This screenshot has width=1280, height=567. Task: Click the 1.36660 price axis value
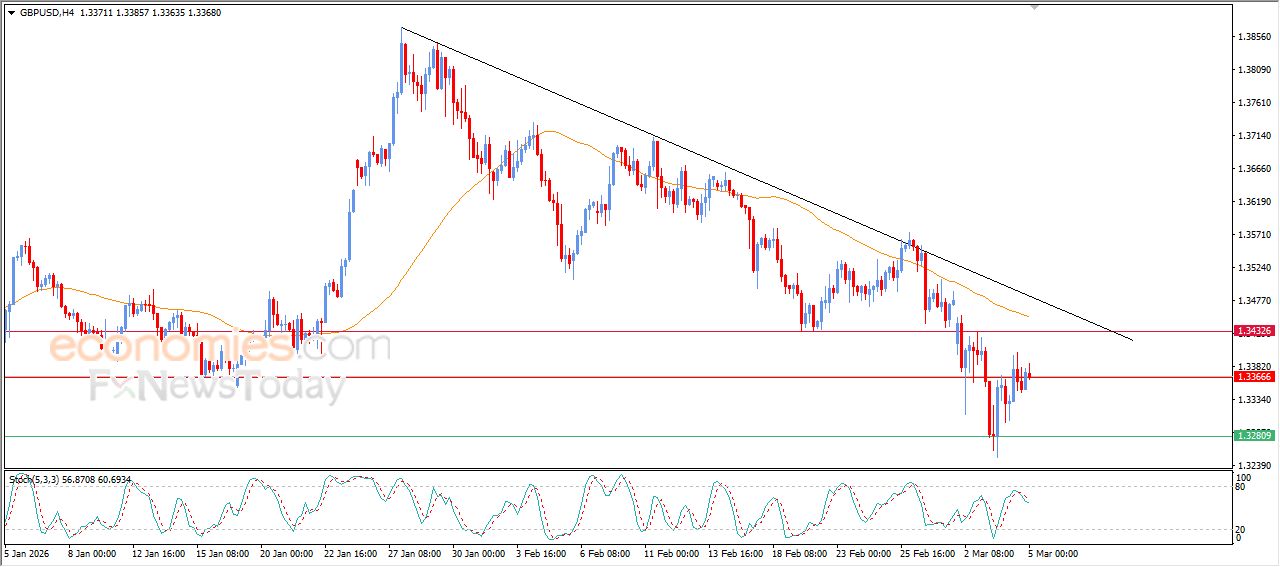(1255, 169)
